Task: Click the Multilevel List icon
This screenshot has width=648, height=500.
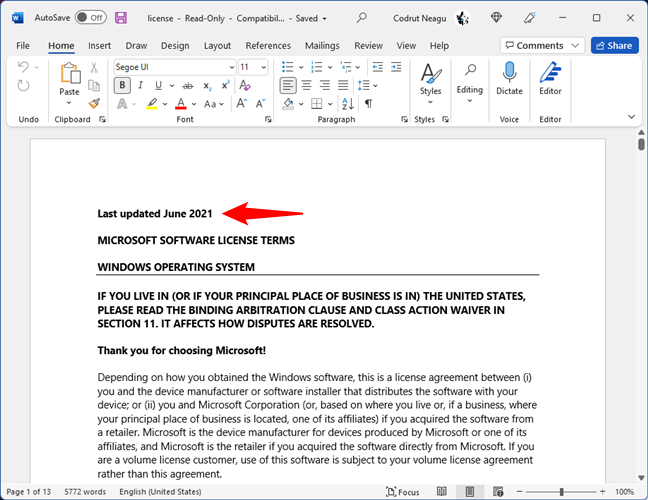Action: pyautogui.click(x=345, y=67)
